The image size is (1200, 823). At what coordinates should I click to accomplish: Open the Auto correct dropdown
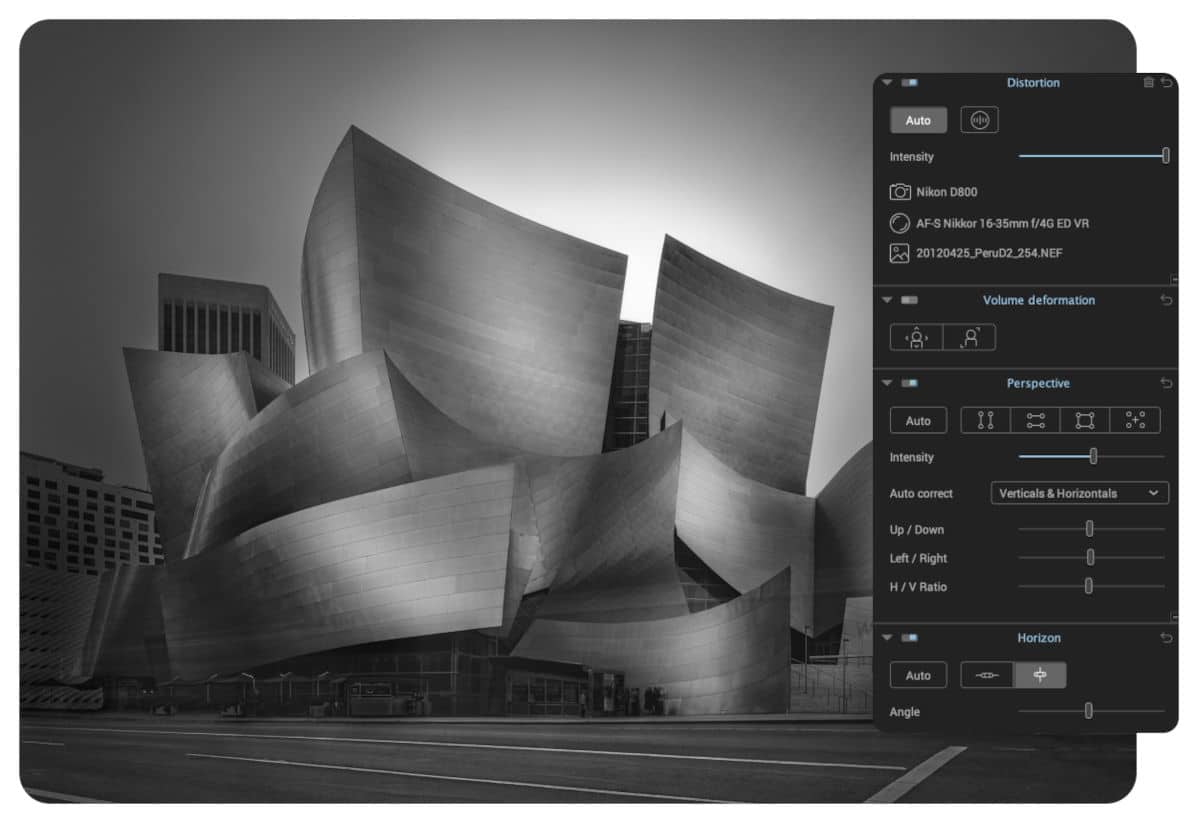pos(1079,493)
